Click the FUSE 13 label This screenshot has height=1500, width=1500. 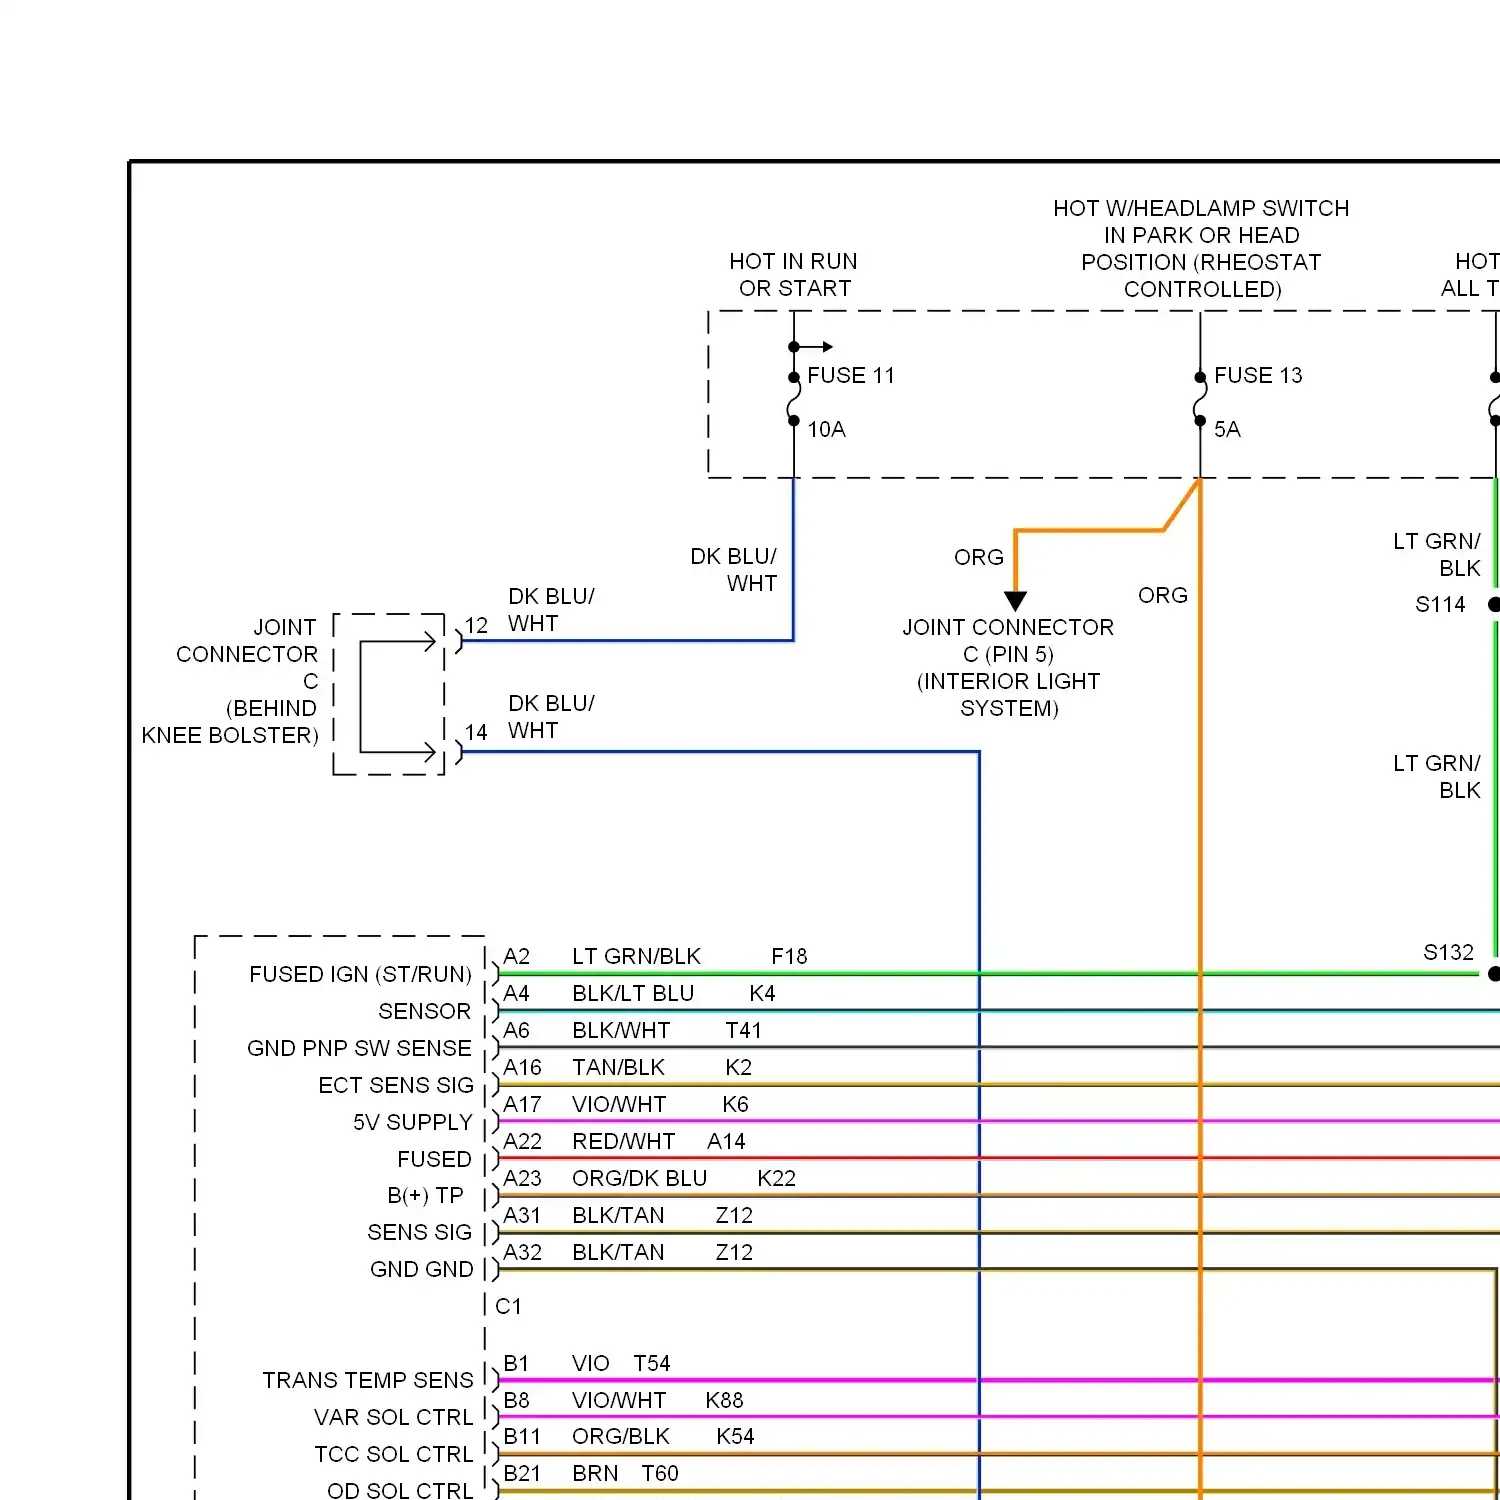click(x=1258, y=375)
